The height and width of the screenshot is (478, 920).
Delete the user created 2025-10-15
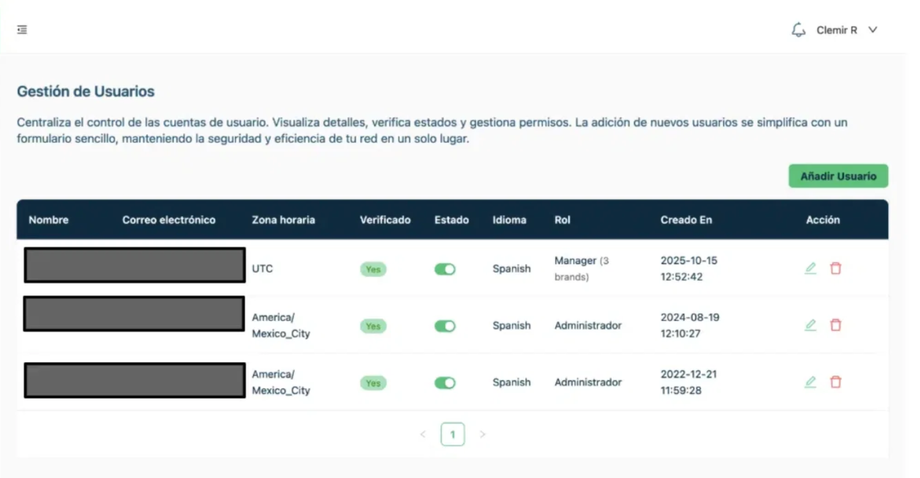[x=836, y=269]
